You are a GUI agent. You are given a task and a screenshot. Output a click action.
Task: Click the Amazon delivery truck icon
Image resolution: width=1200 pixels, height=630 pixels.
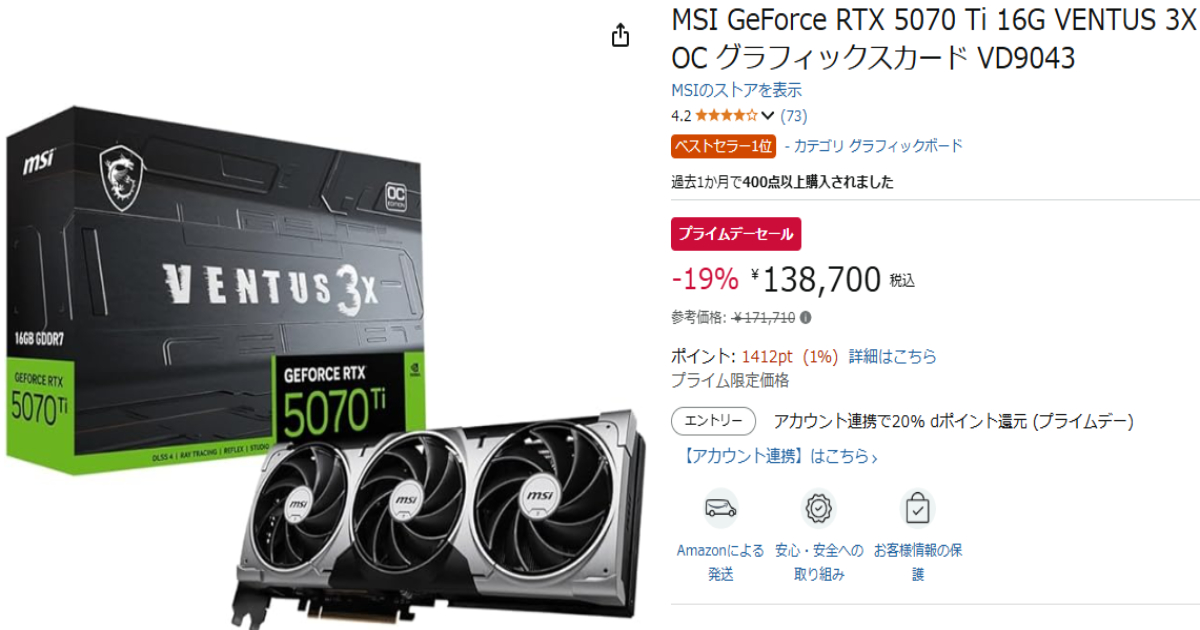720,508
